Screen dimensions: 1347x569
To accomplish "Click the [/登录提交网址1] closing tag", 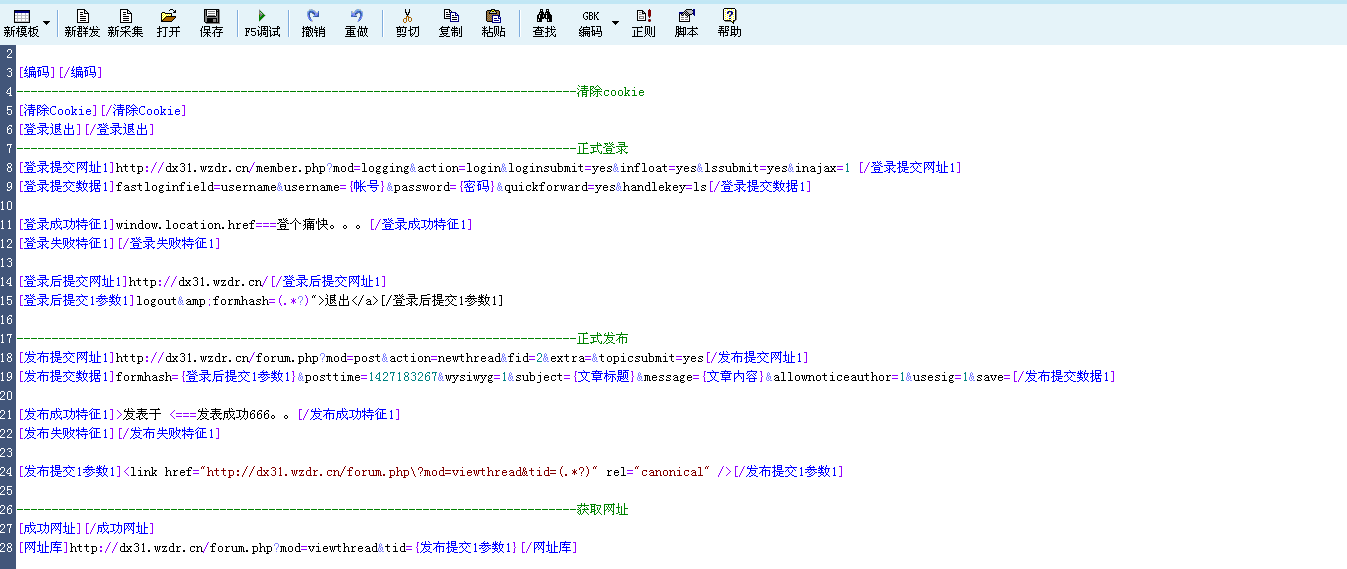I will [909, 168].
